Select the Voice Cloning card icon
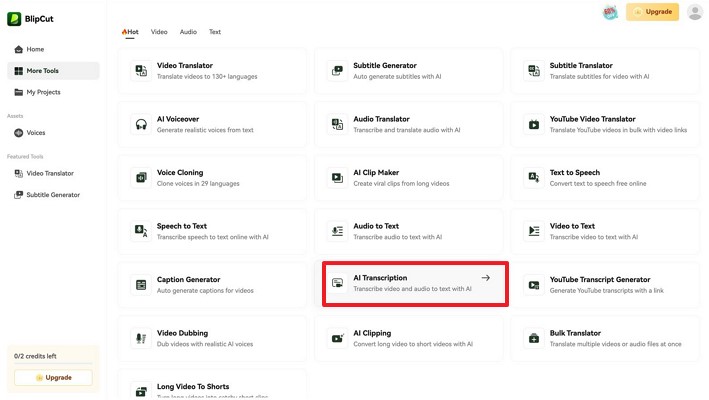Screen dimensions: 709x400 tap(141, 178)
